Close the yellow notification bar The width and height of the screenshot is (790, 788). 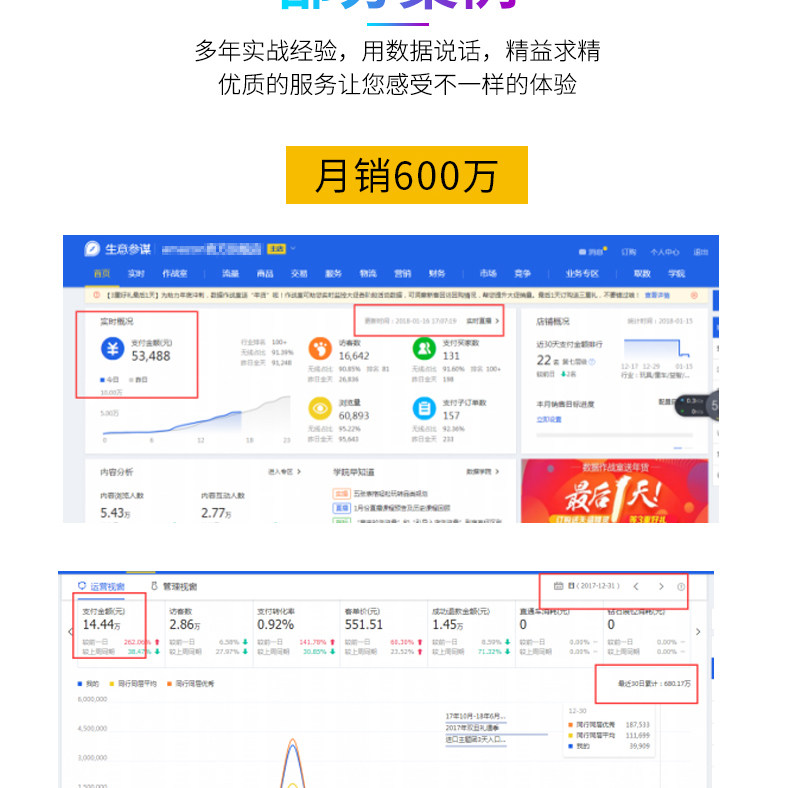click(x=694, y=295)
